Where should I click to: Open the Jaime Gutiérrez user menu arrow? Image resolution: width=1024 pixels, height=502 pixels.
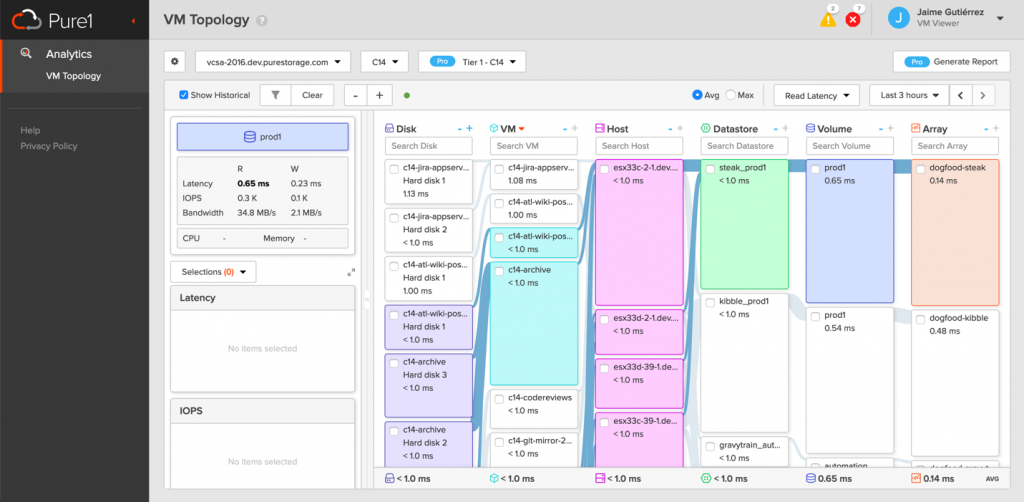(x=999, y=19)
